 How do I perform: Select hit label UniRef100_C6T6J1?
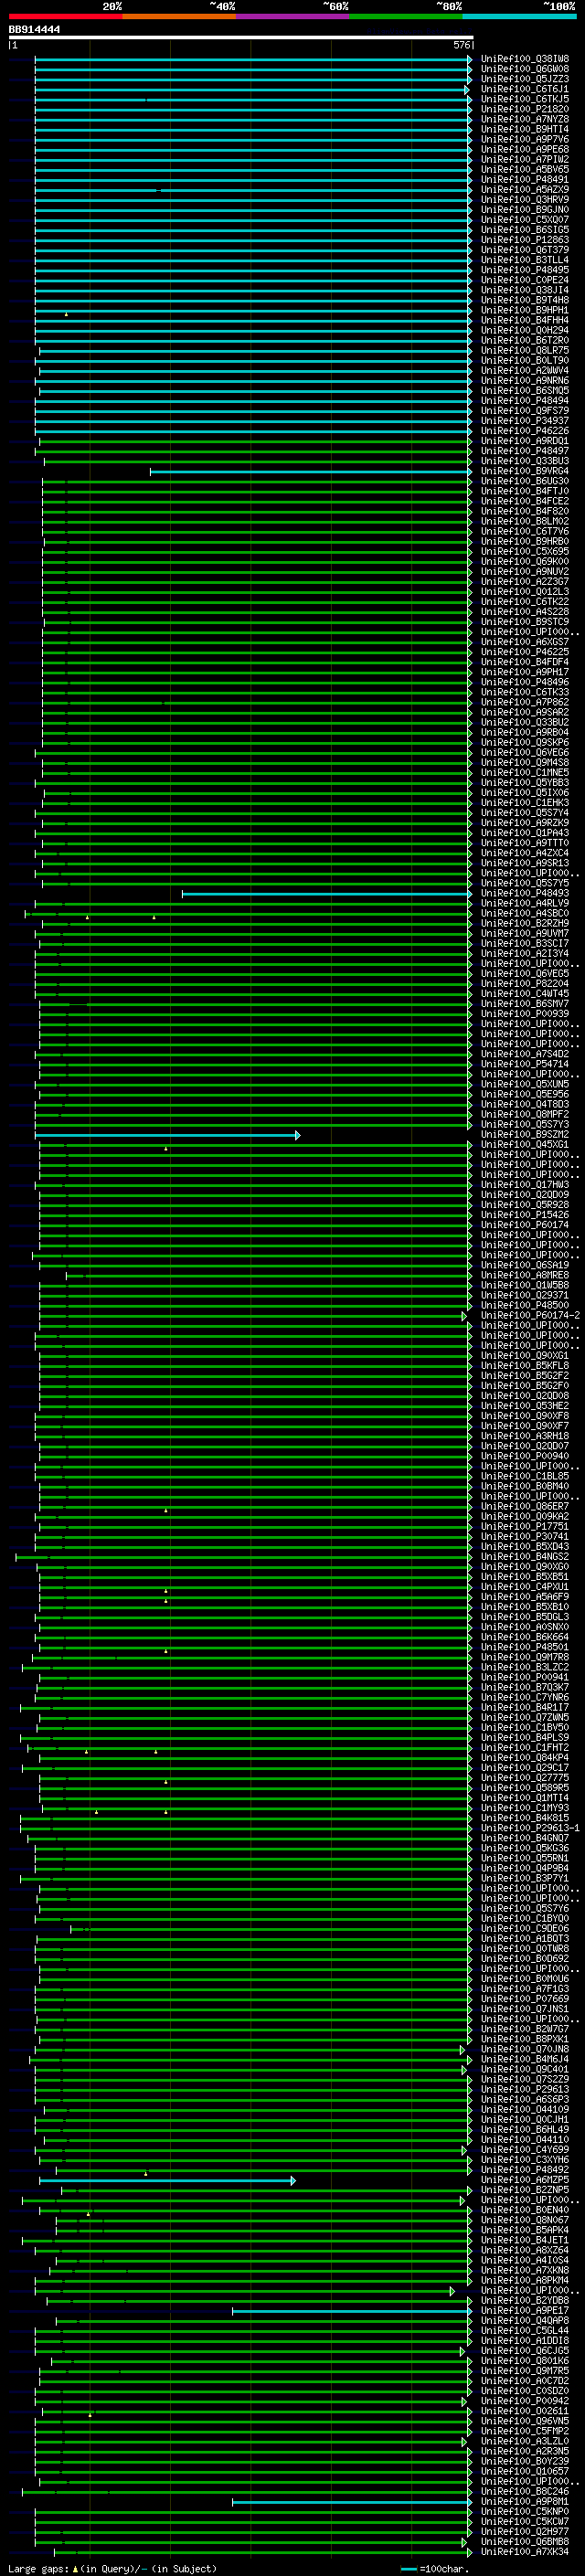525,89
